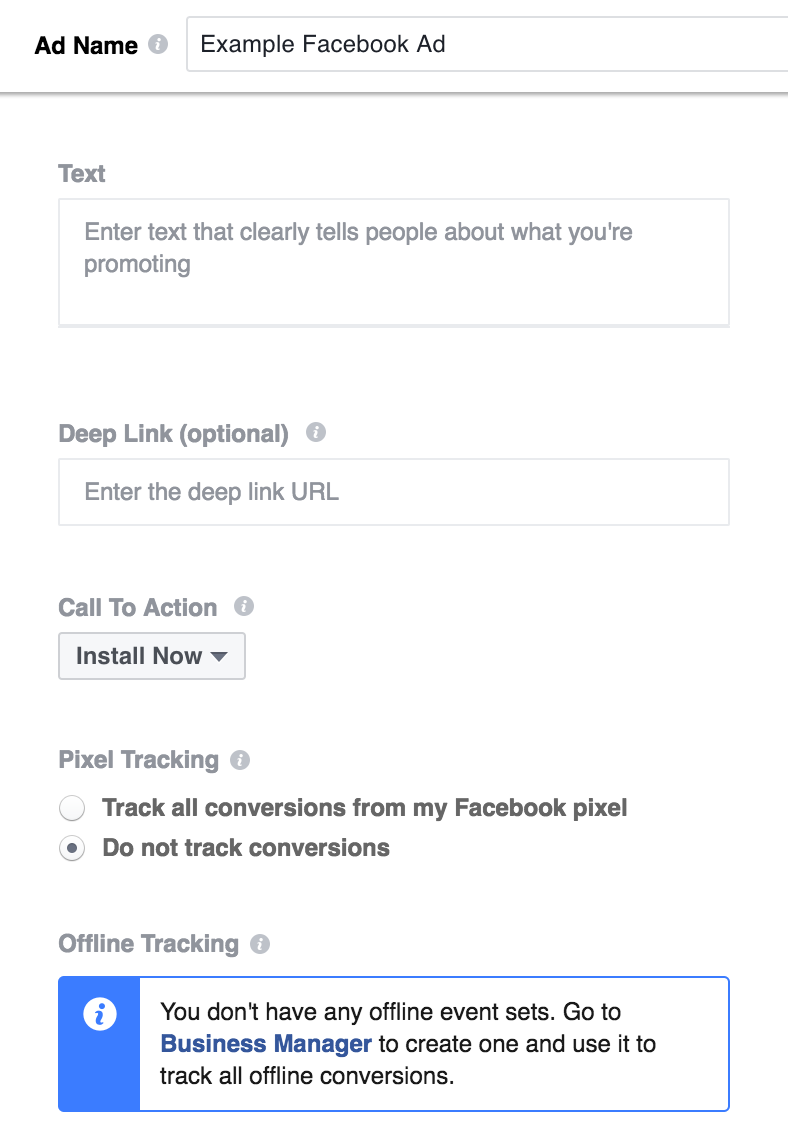Select Track all conversions from my Facebook pixel
The width and height of the screenshot is (788, 1122).
[x=72, y=808]
